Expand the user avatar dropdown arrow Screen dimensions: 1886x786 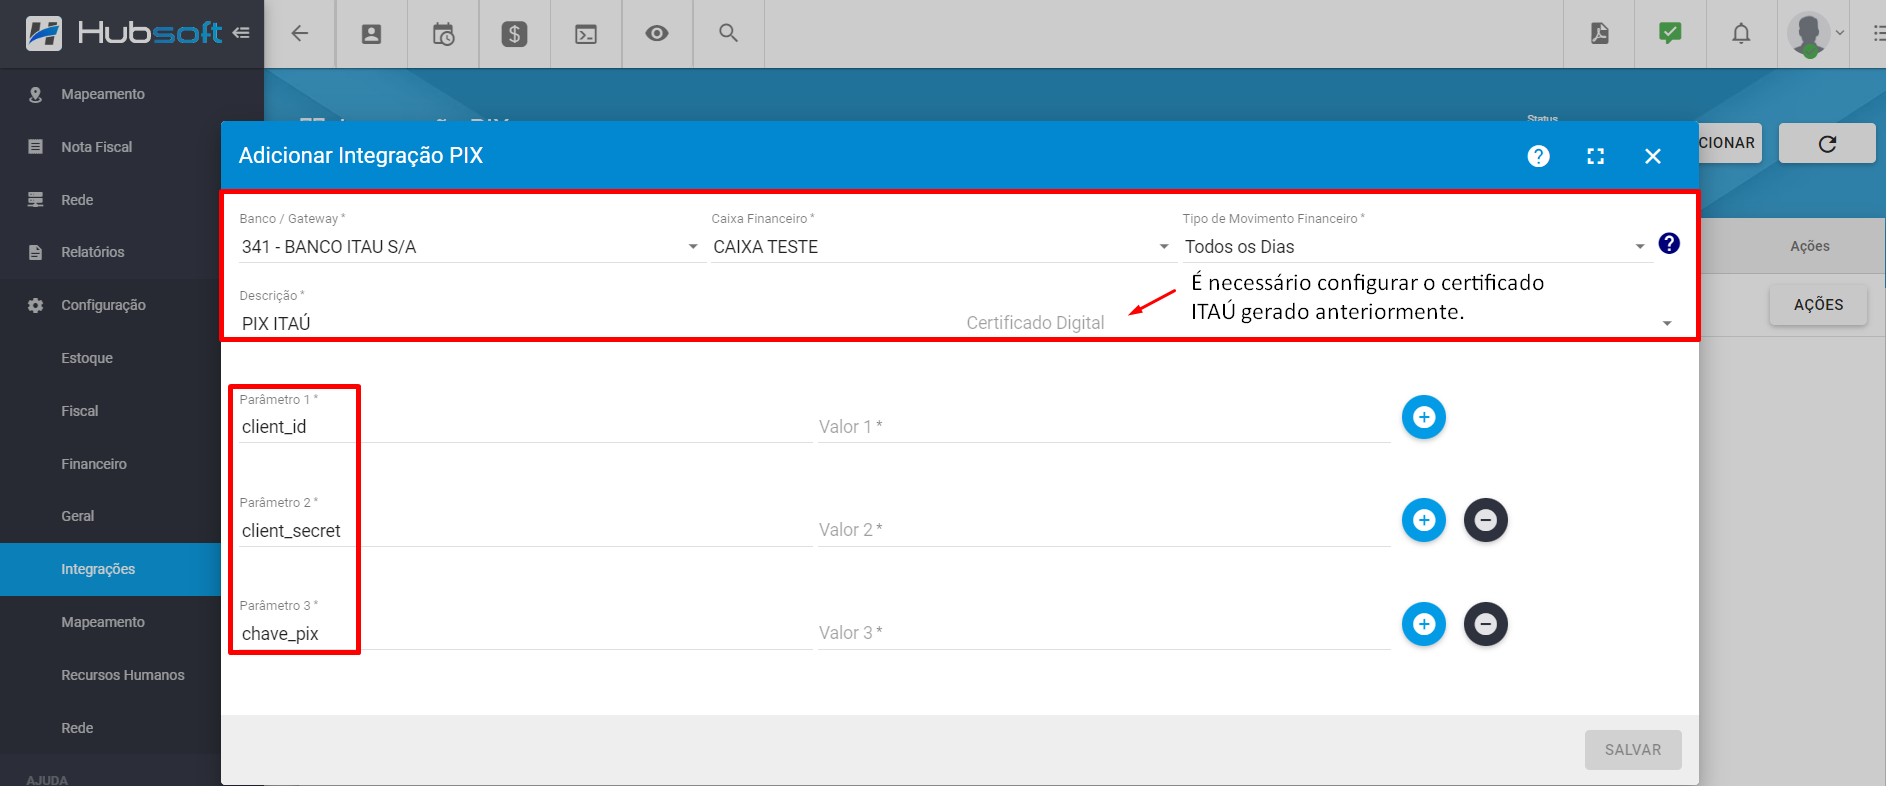[x=1840, y=33]
